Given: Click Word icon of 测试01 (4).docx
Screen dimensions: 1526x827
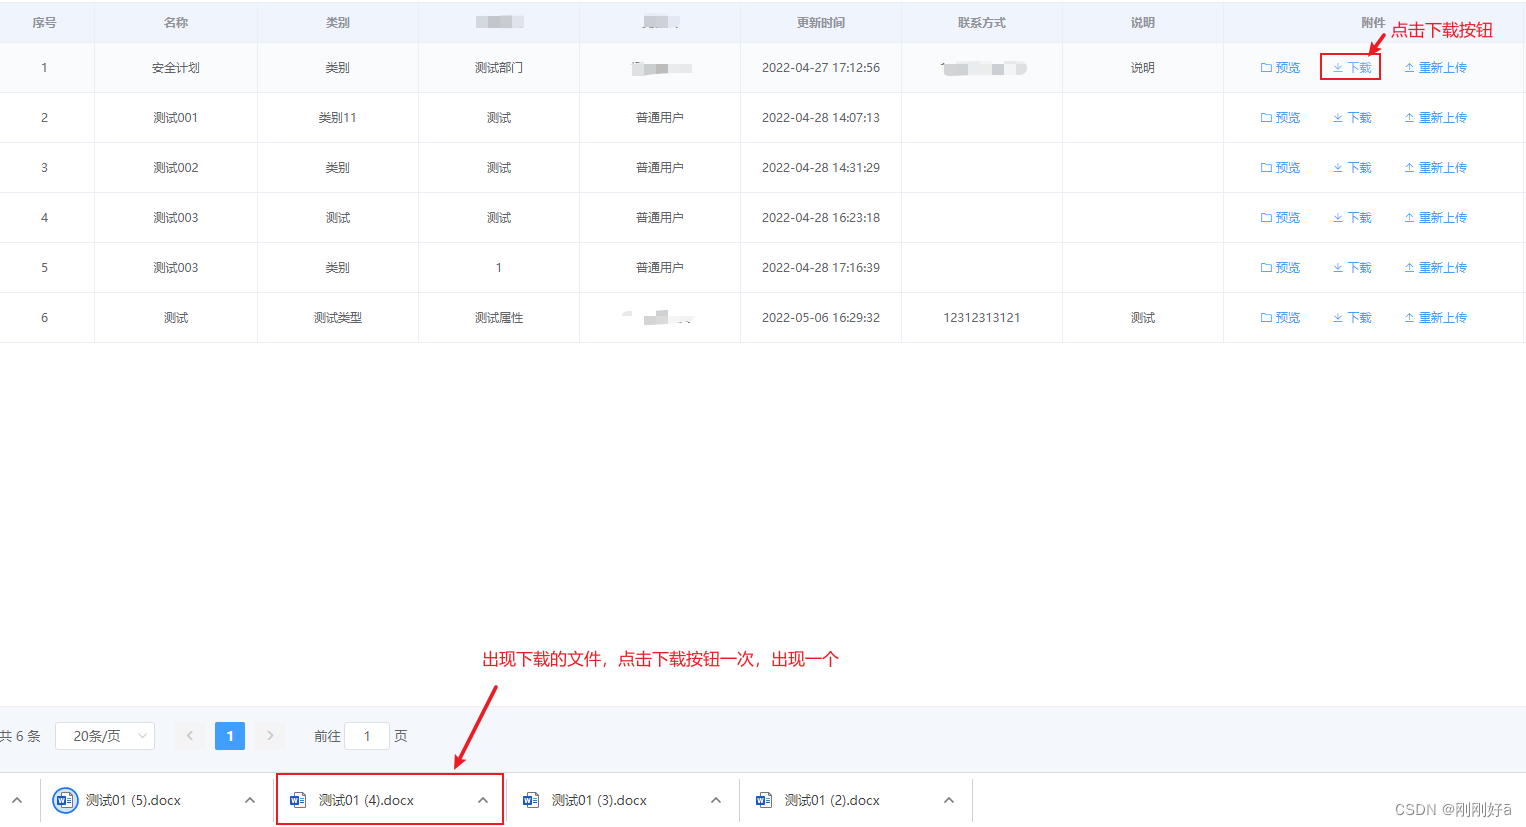Looking at the screenshot, I should click(x=298, y=800).
